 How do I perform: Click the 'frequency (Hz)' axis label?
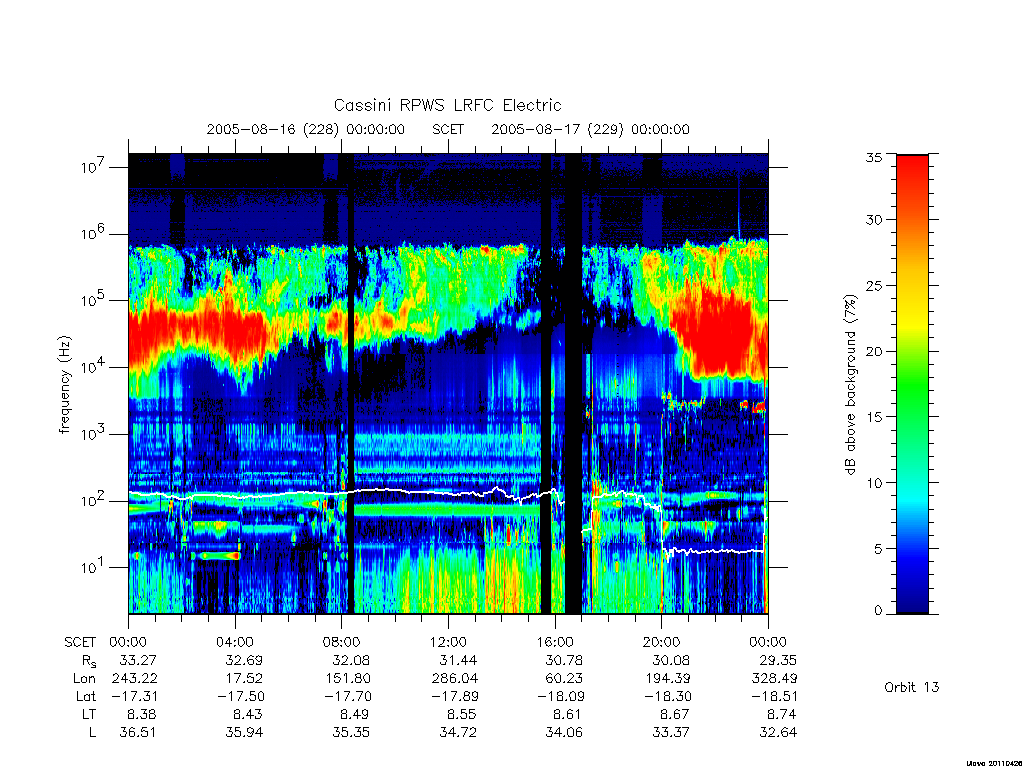[64, 385]
